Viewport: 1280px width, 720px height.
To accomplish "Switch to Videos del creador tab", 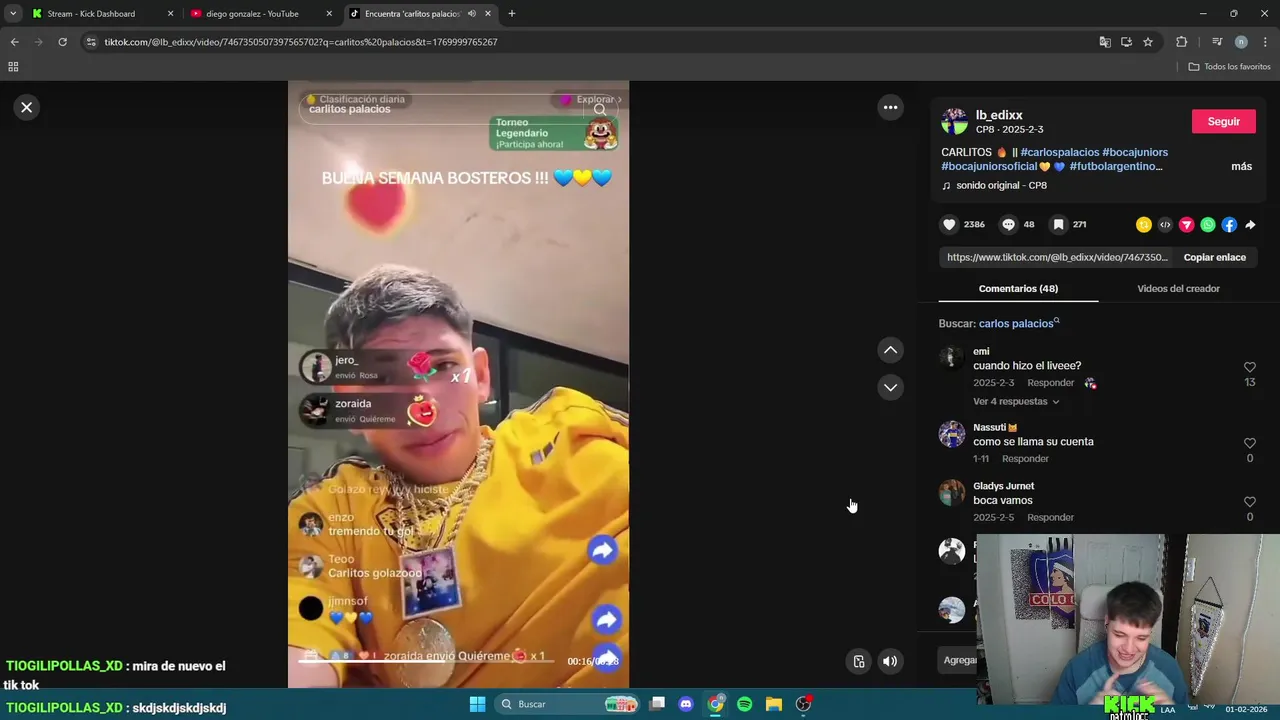I will [1178, 288].
